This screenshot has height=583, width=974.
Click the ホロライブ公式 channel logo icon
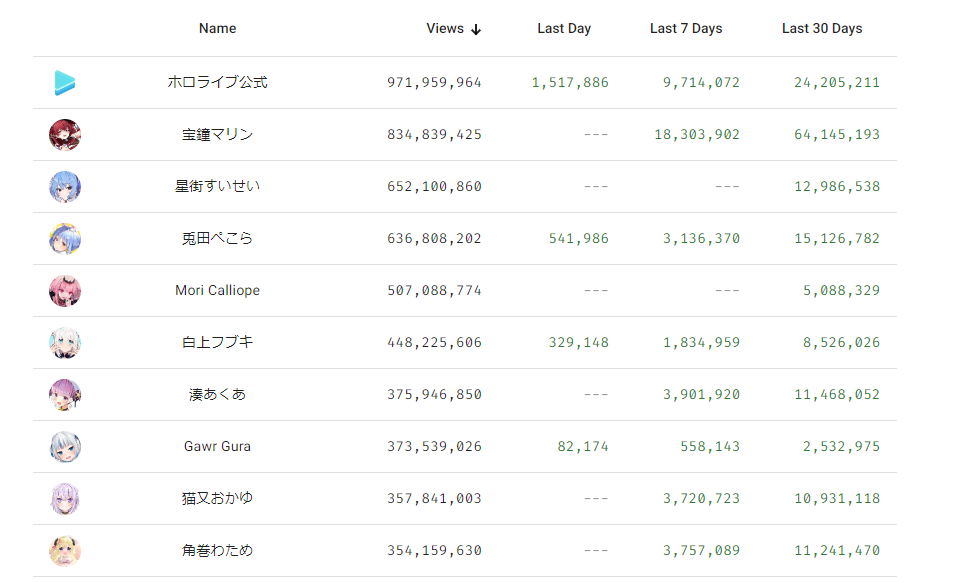[65, 83]
